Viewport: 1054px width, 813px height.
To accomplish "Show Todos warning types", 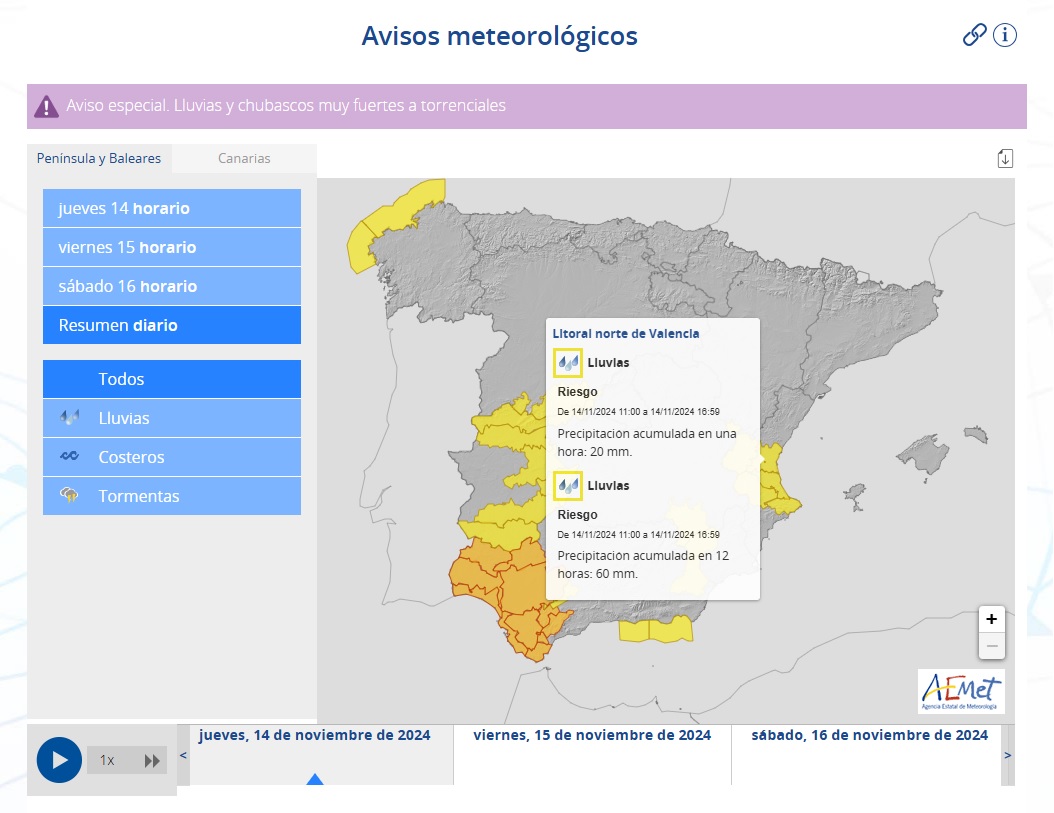I will [172, 379].
